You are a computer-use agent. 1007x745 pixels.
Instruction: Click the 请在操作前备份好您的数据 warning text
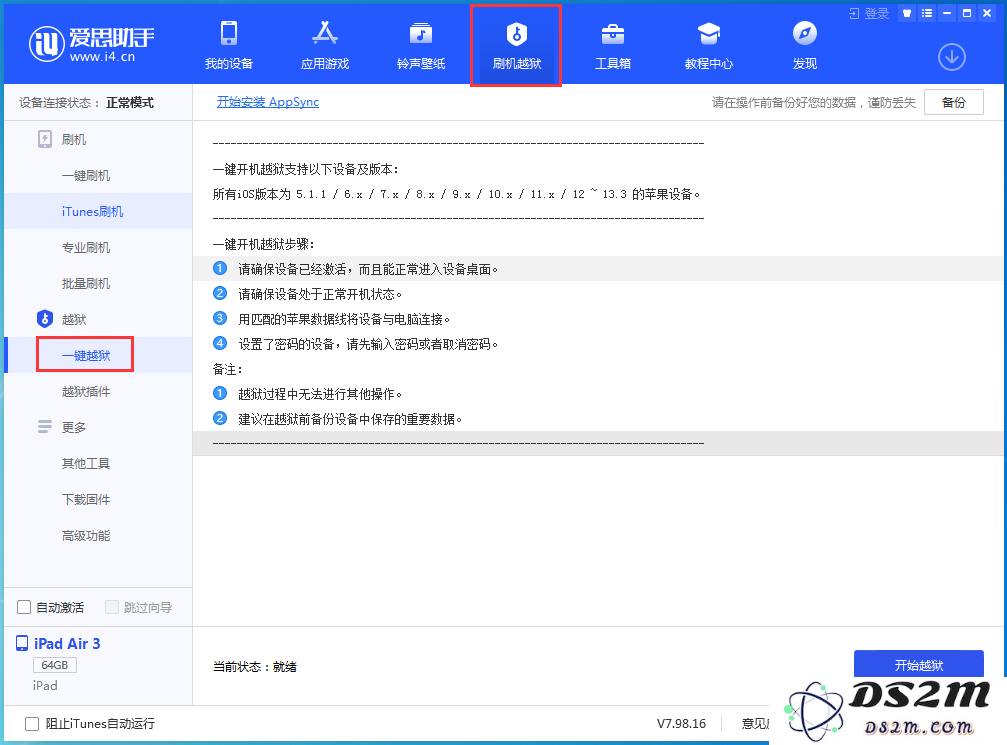[814, 102]
